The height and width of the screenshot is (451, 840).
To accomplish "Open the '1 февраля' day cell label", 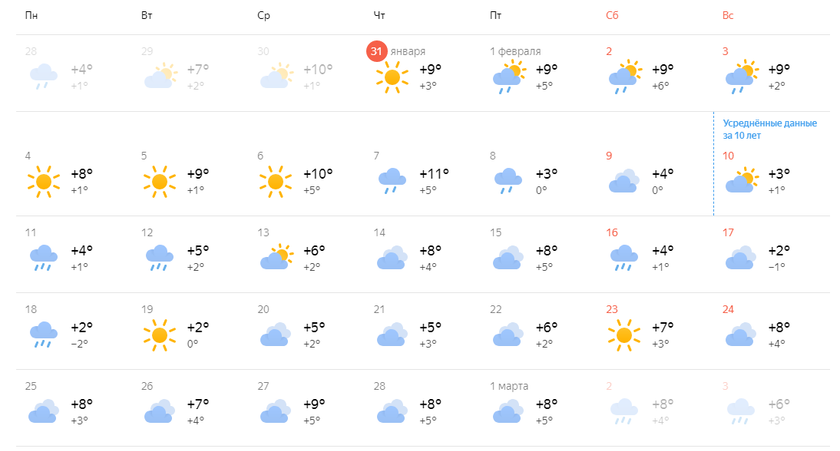I will (515, 51).
